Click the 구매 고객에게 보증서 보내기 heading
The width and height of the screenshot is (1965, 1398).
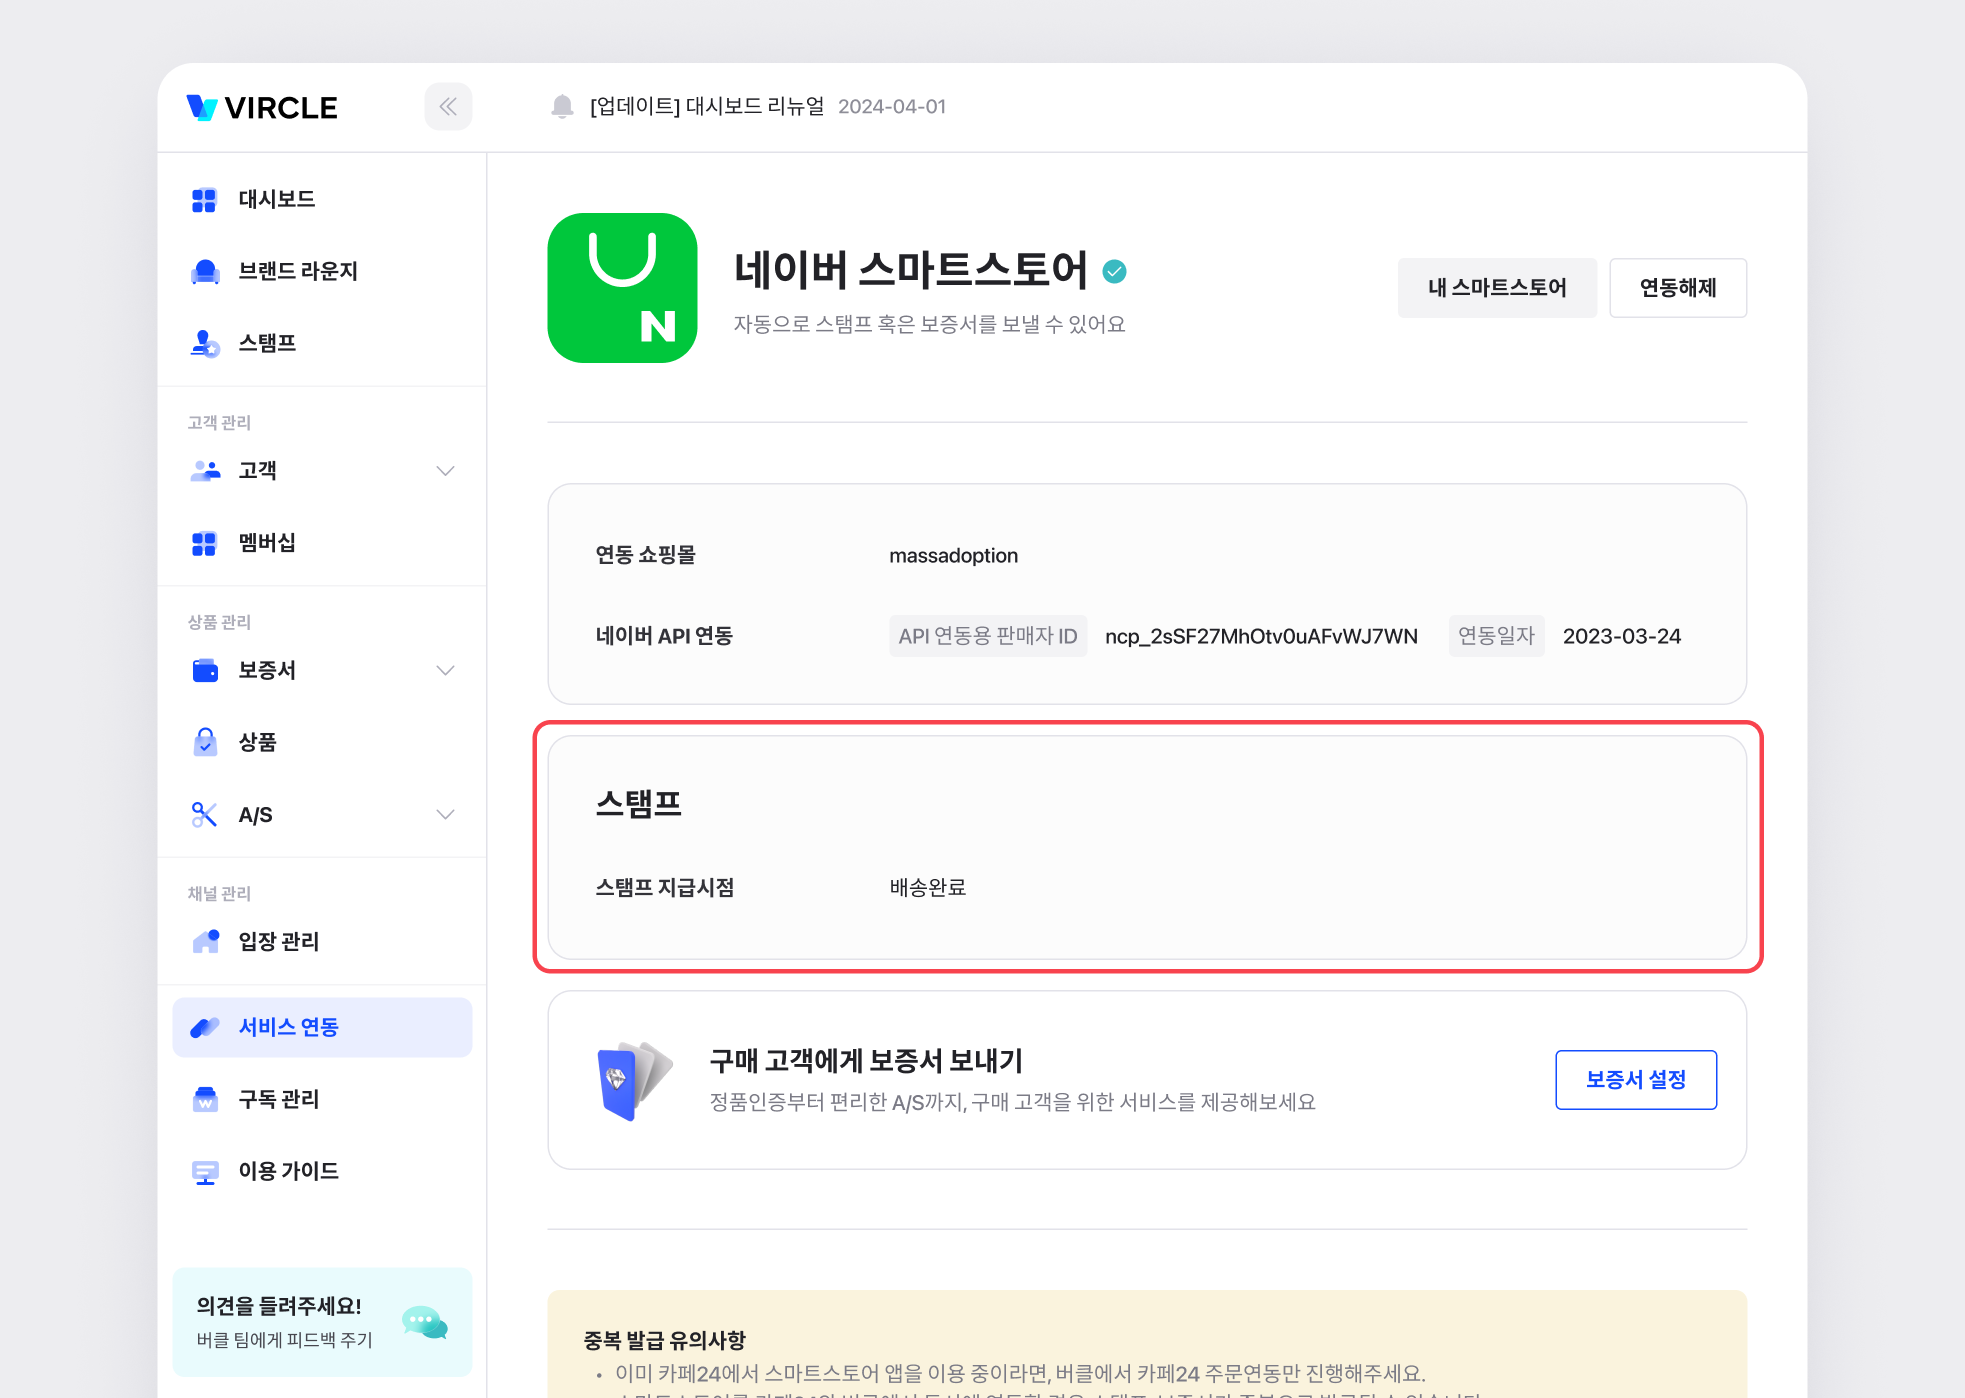(x=866, y=1061)
